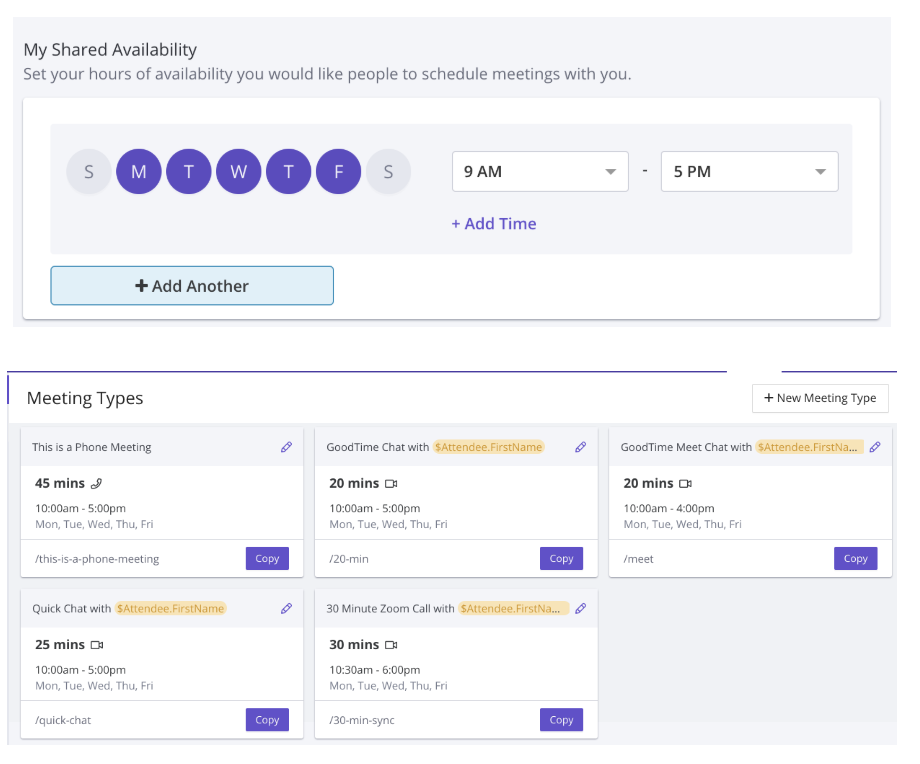The width and height of the screenshot is (920, 764).
Task: Open Quick Chat editor with pencil icon
Action: coord(286,609)
